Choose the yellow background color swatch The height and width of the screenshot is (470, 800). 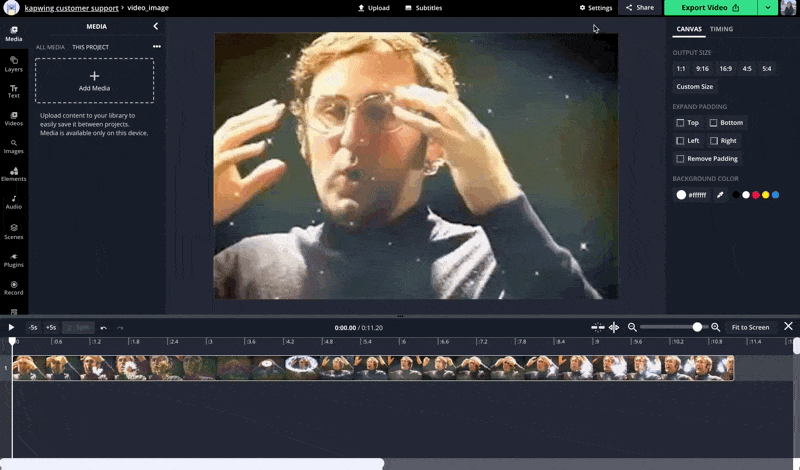pyautogui.click(x=766, y=195)
